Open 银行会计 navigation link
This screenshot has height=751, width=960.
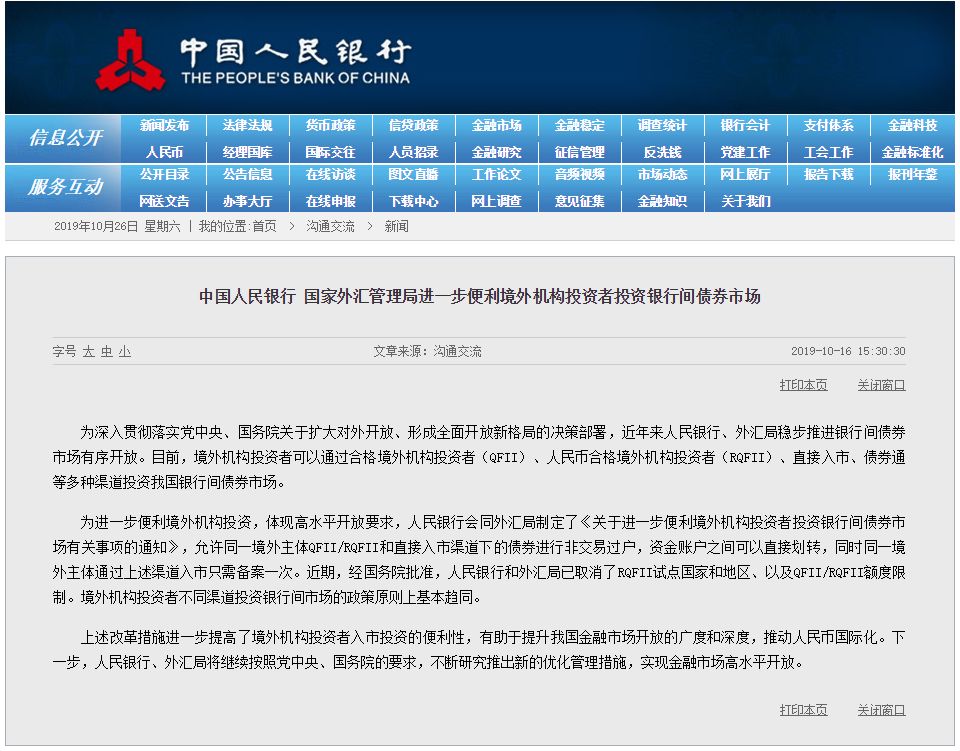745,125
